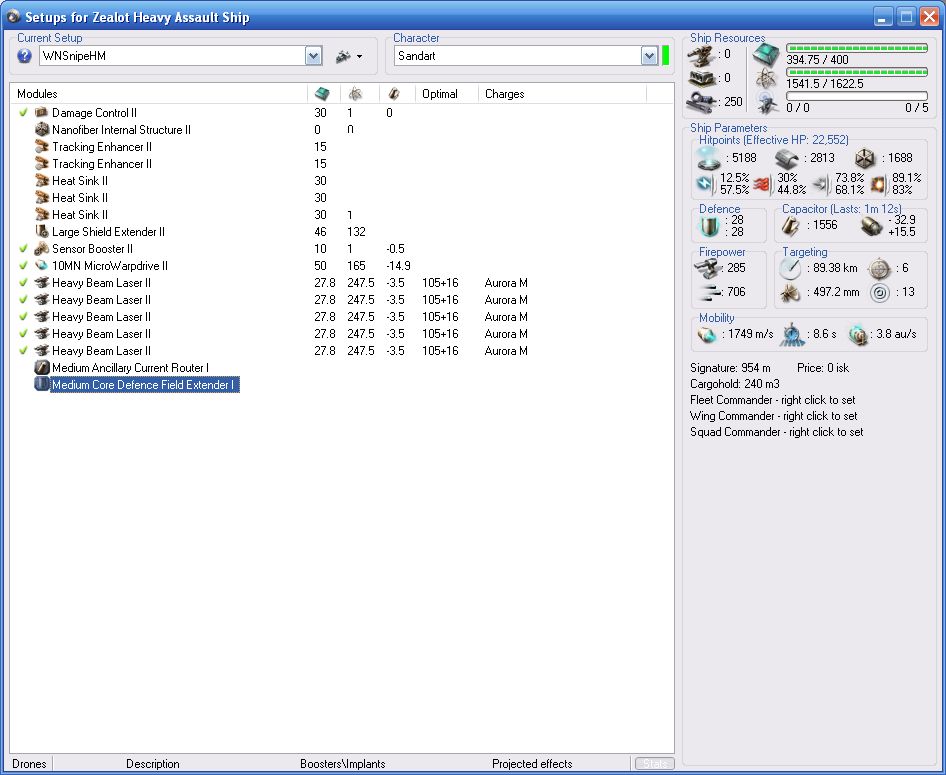946x775 pixels.
Task: Sort by the powergrid column header icon
Action: tap(356, 93)
